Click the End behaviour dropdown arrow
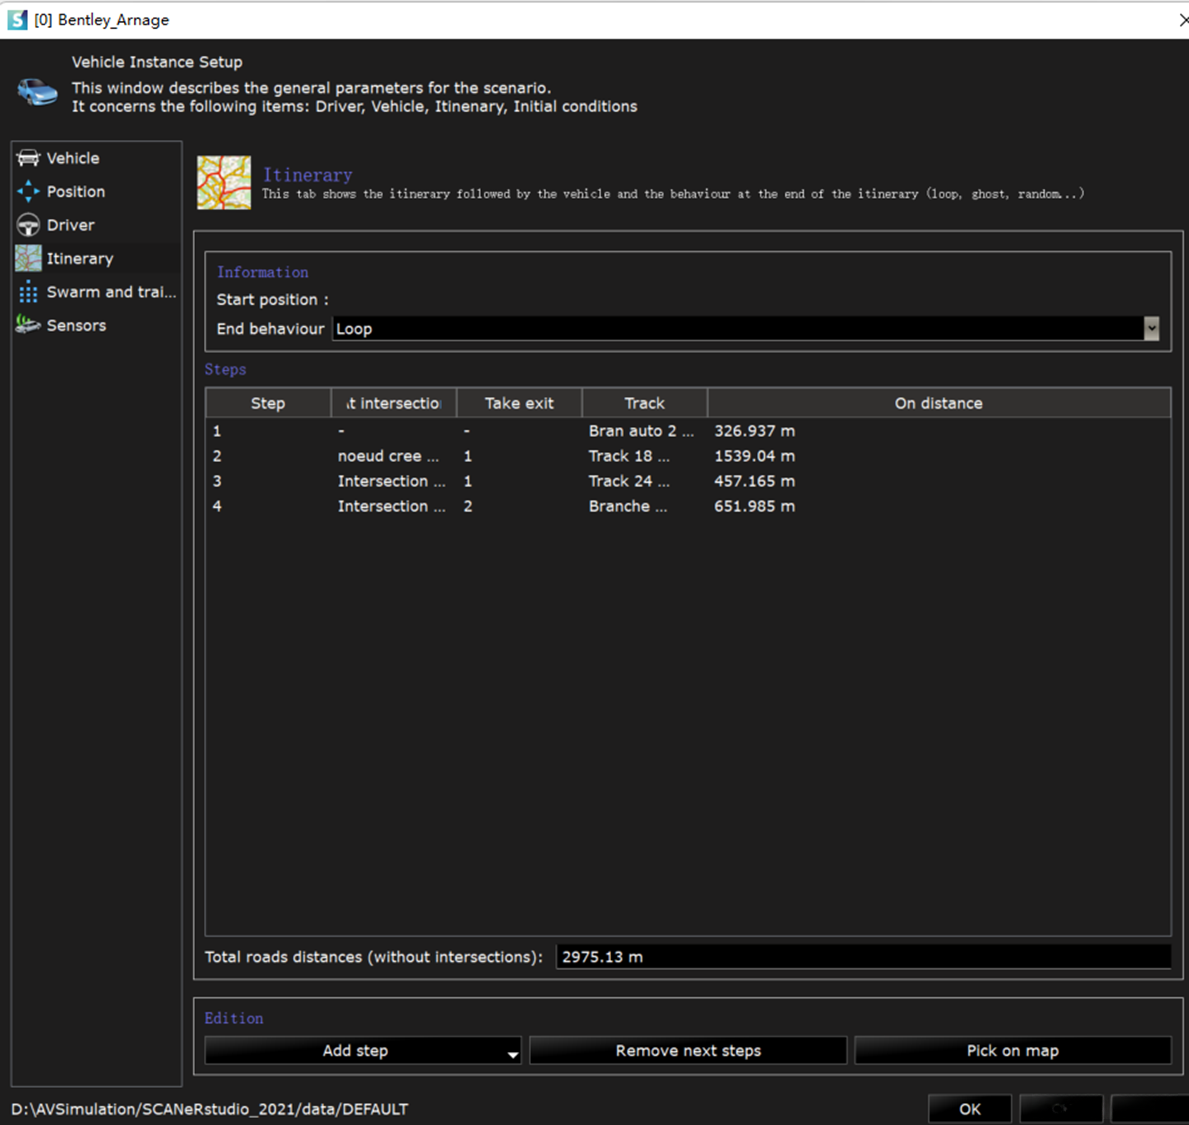1189x1125 pixels. 1151,328
